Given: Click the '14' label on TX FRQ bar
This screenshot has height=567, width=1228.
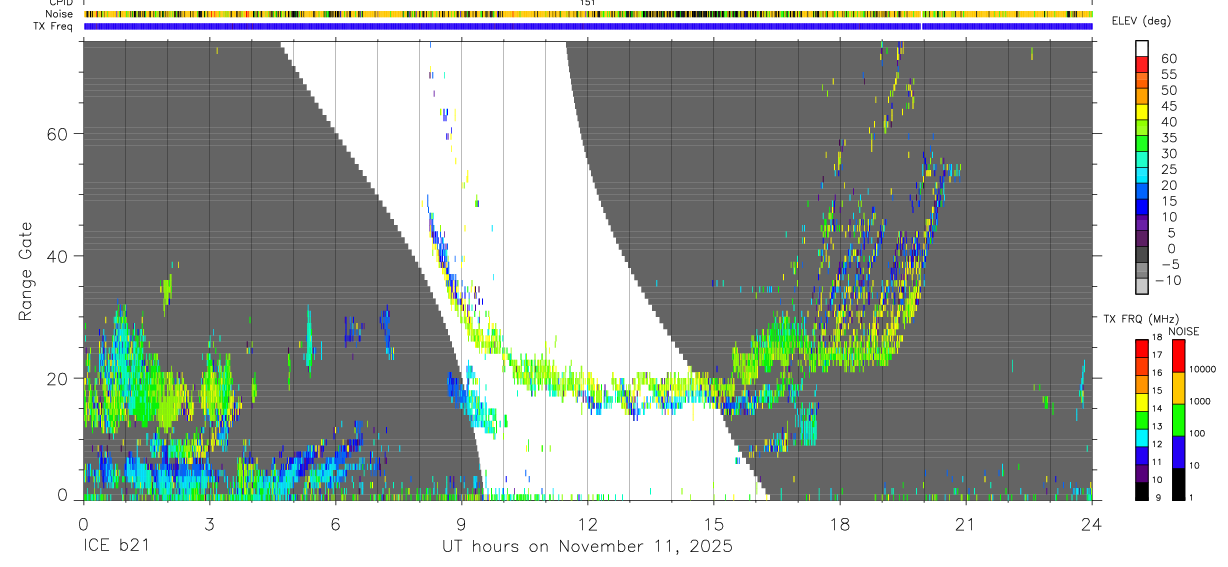Looking at the screenshot, I should coord(1157,409).
